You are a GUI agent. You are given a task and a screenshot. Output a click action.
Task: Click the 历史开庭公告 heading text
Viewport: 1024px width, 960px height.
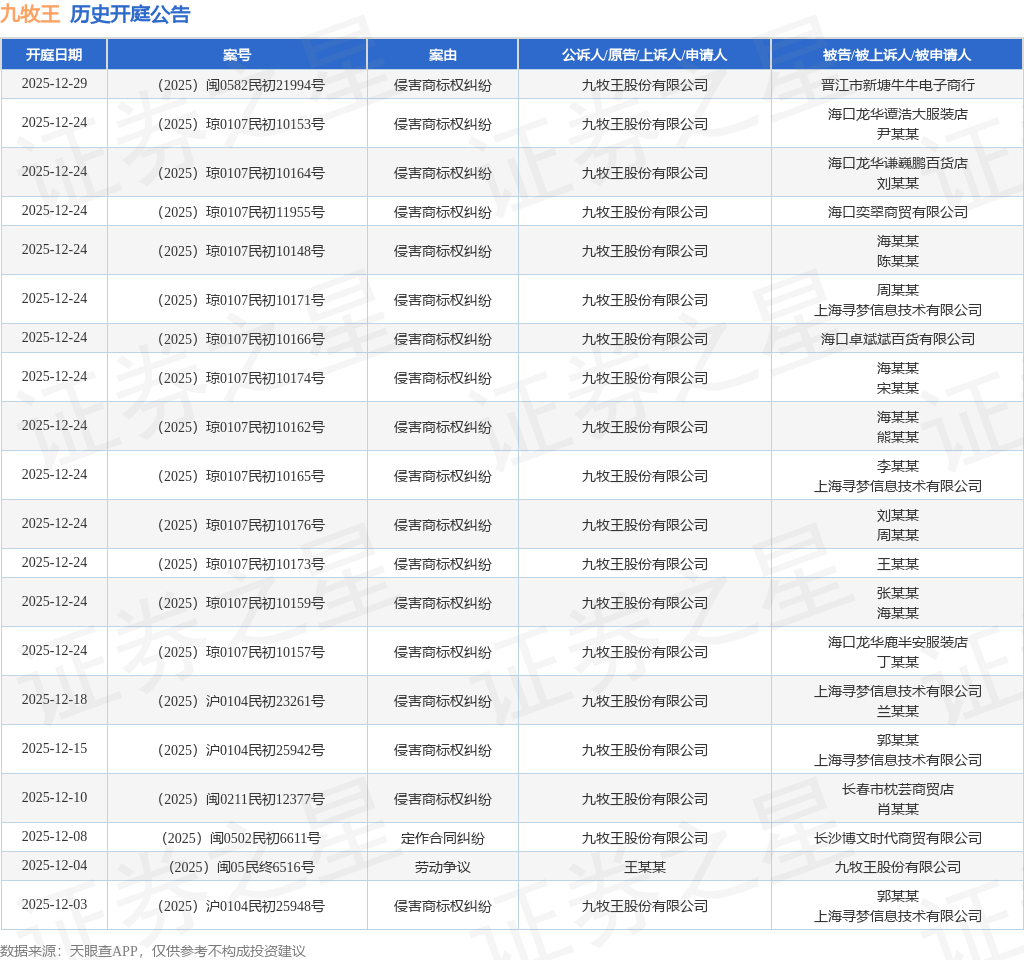pos(130,14)
